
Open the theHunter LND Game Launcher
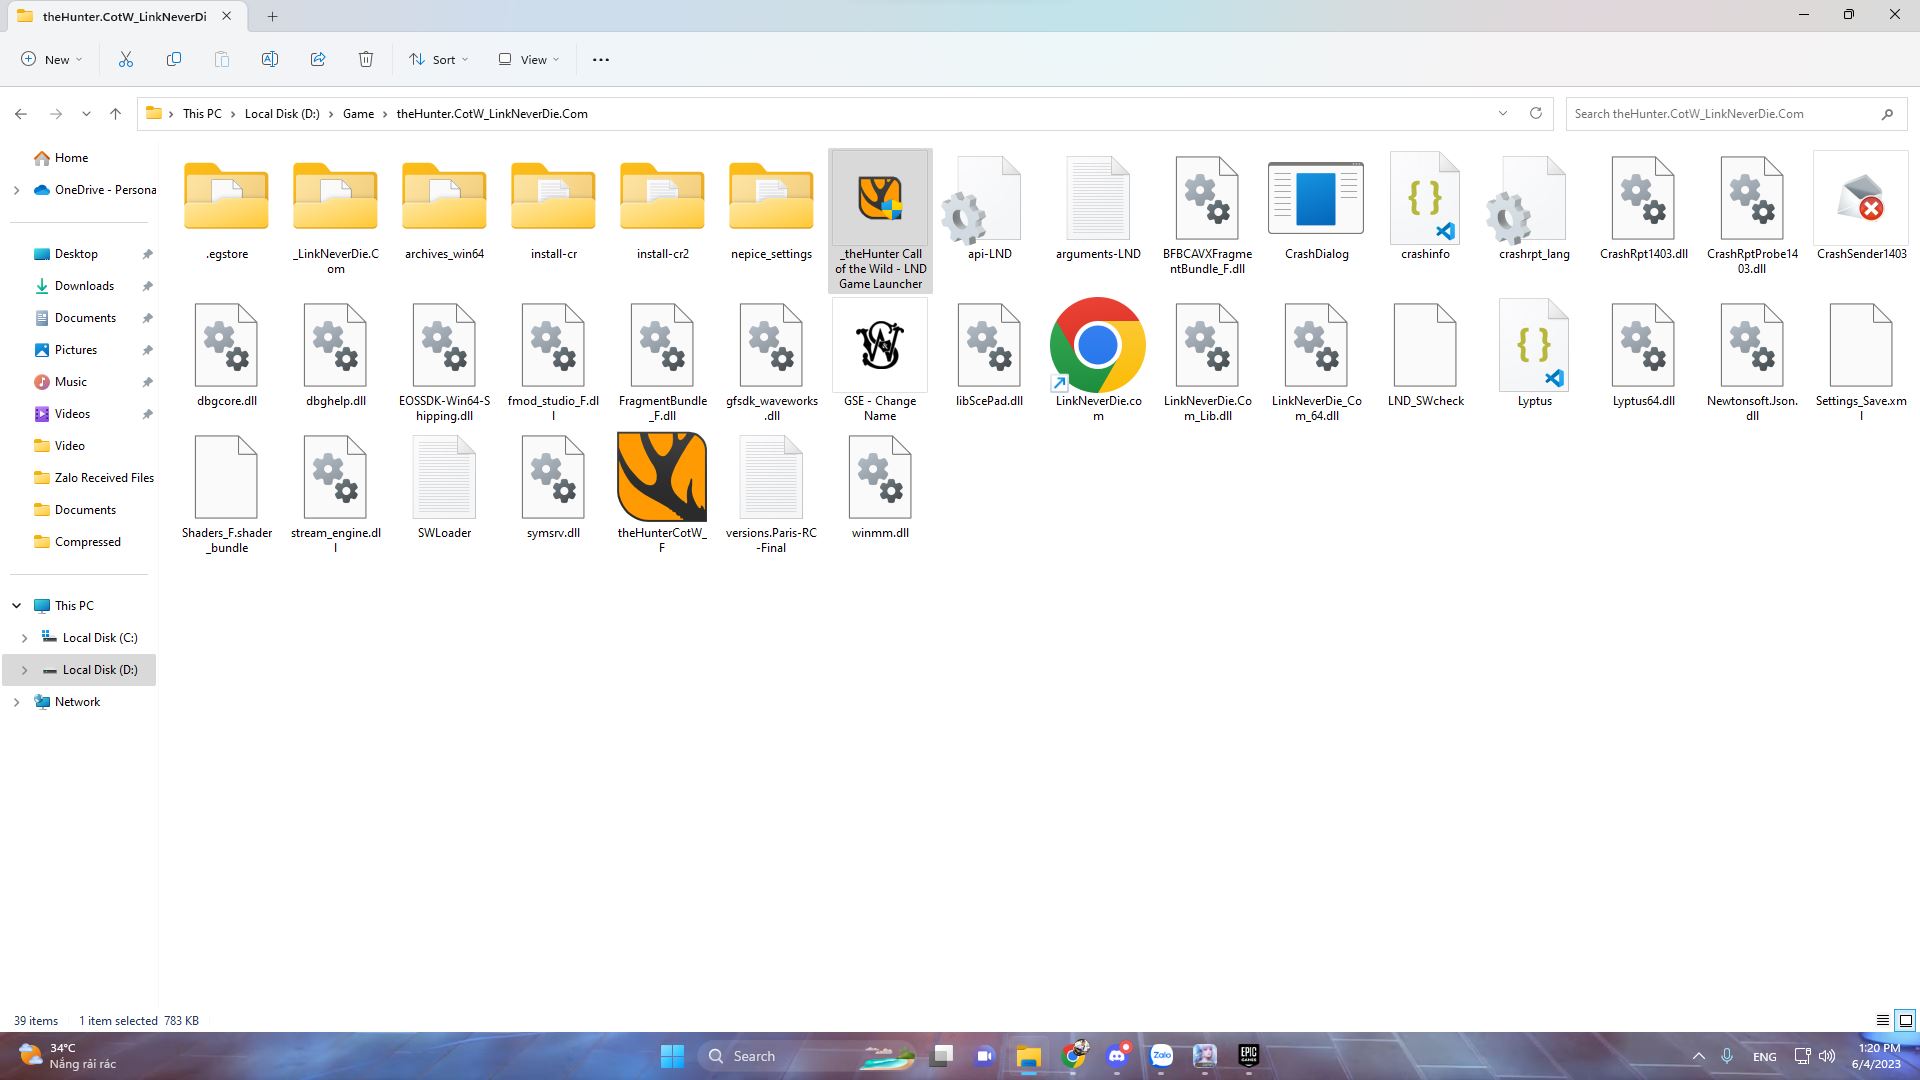tap(879, 200)
